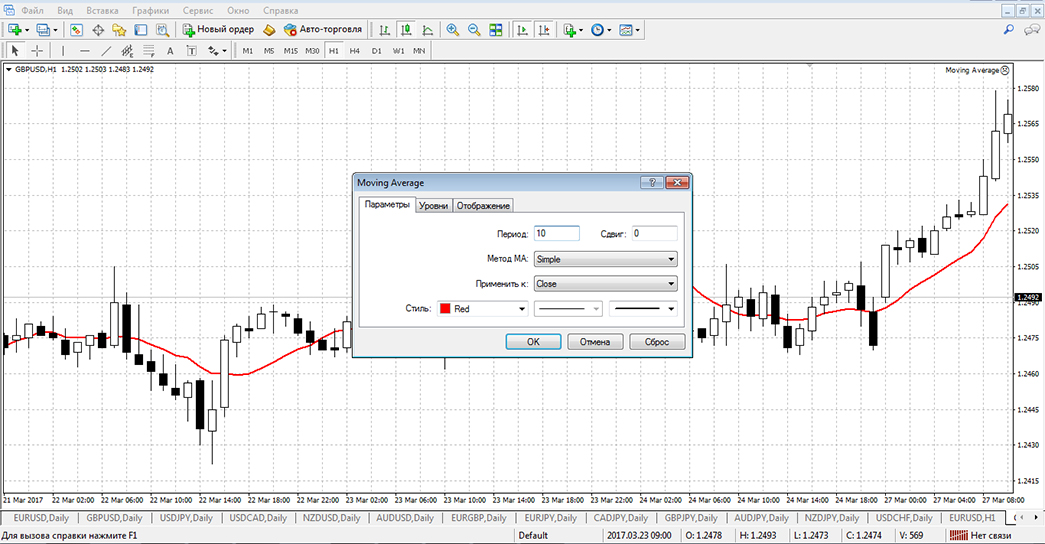
Task: Select the trendline drawing tool
Action: 105,51
